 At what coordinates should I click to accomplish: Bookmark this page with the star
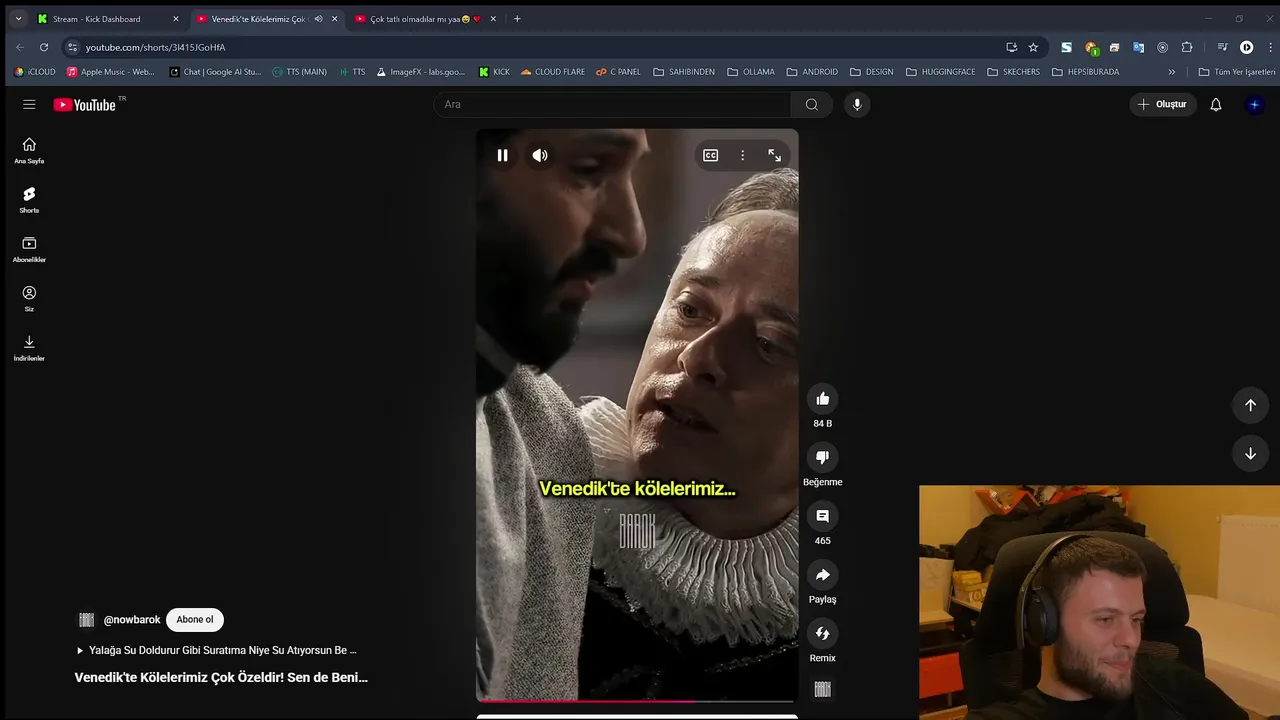coord(1033,47)
